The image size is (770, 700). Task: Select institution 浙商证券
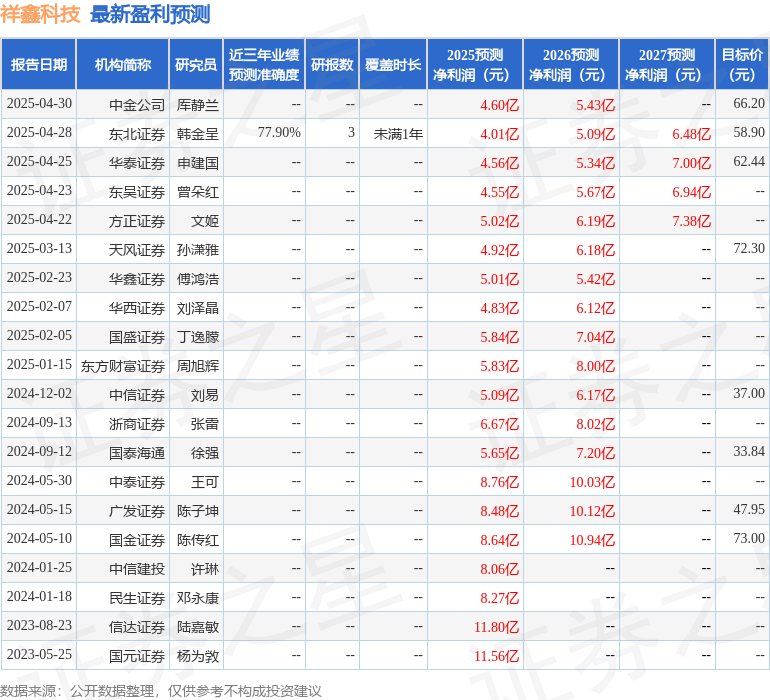coord(137,423)
